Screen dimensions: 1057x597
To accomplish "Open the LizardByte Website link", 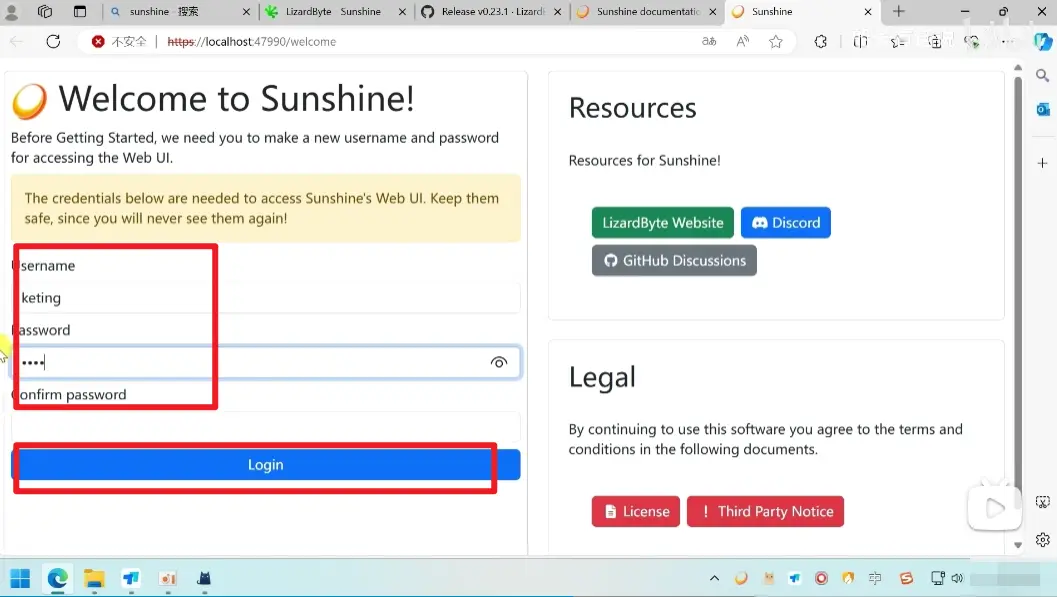I will coord(662,223).
